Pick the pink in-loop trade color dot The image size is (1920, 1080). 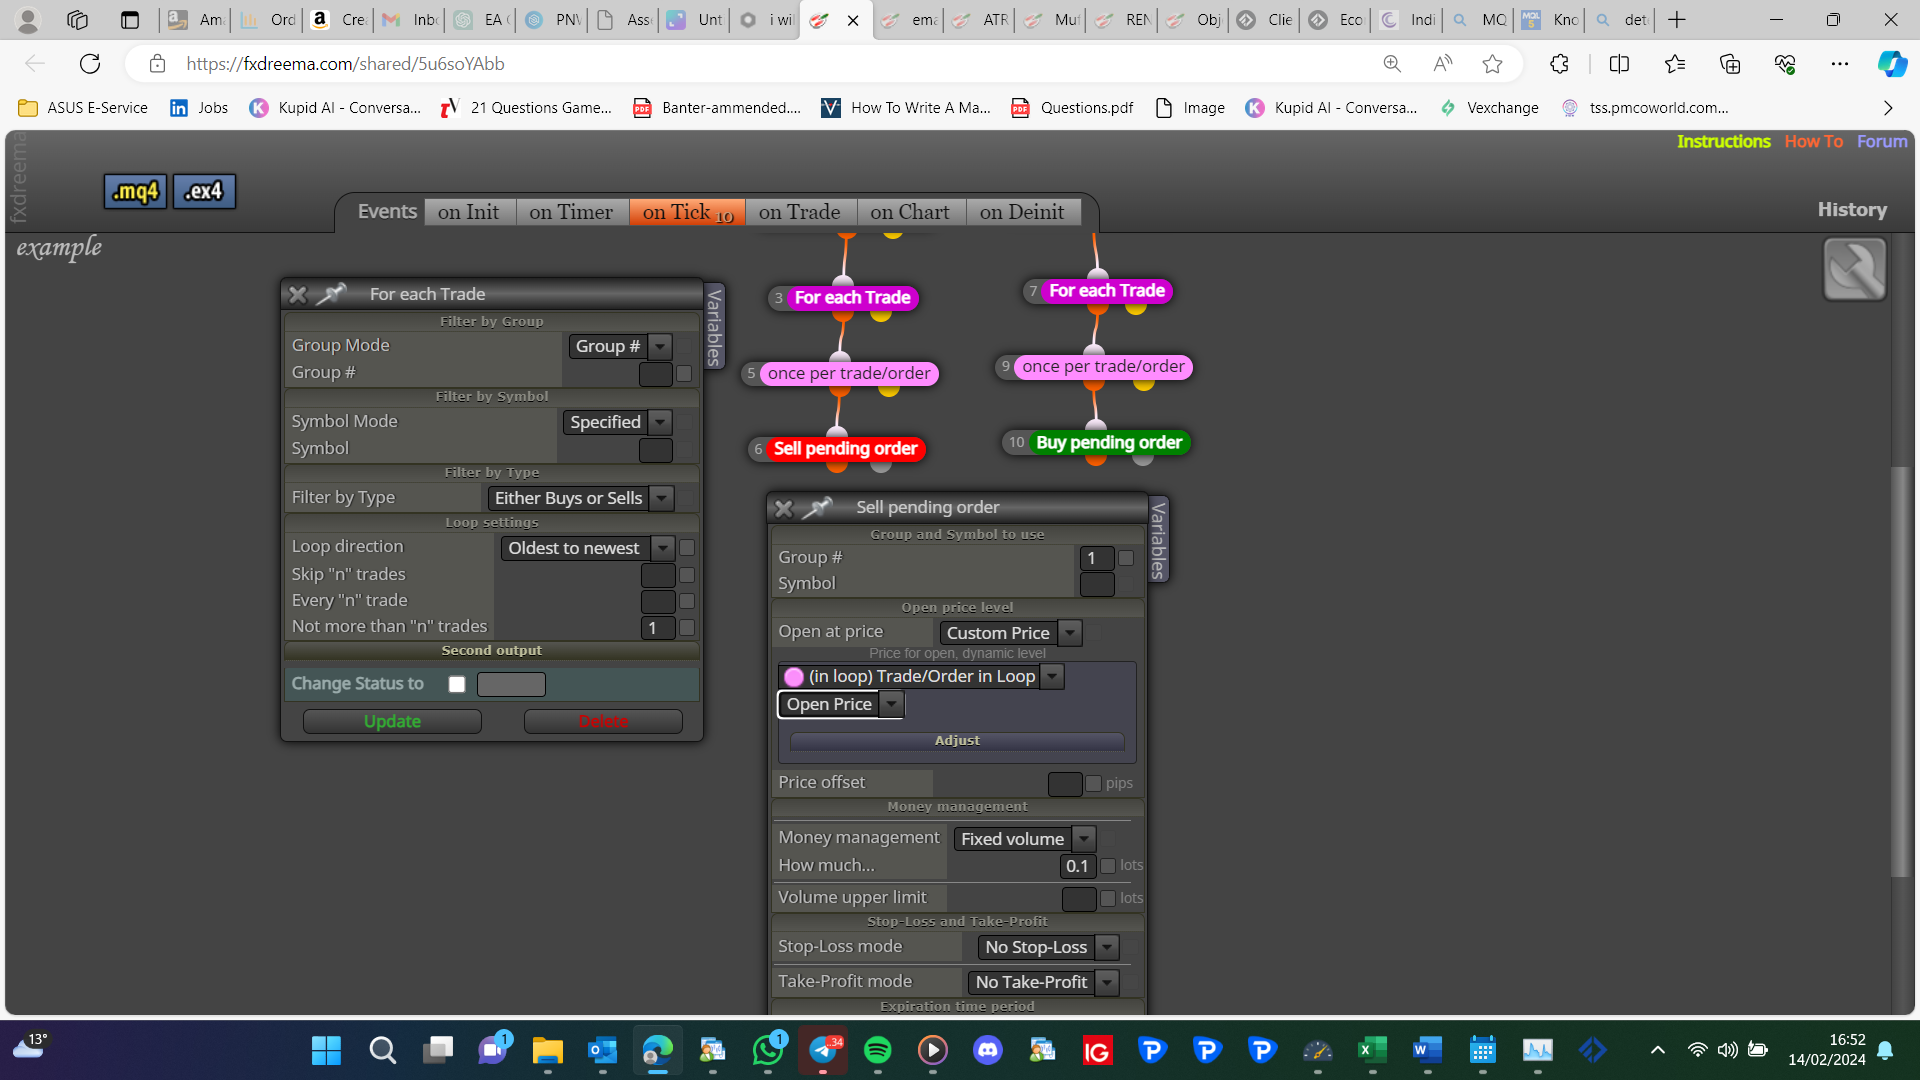coord(794,677)
